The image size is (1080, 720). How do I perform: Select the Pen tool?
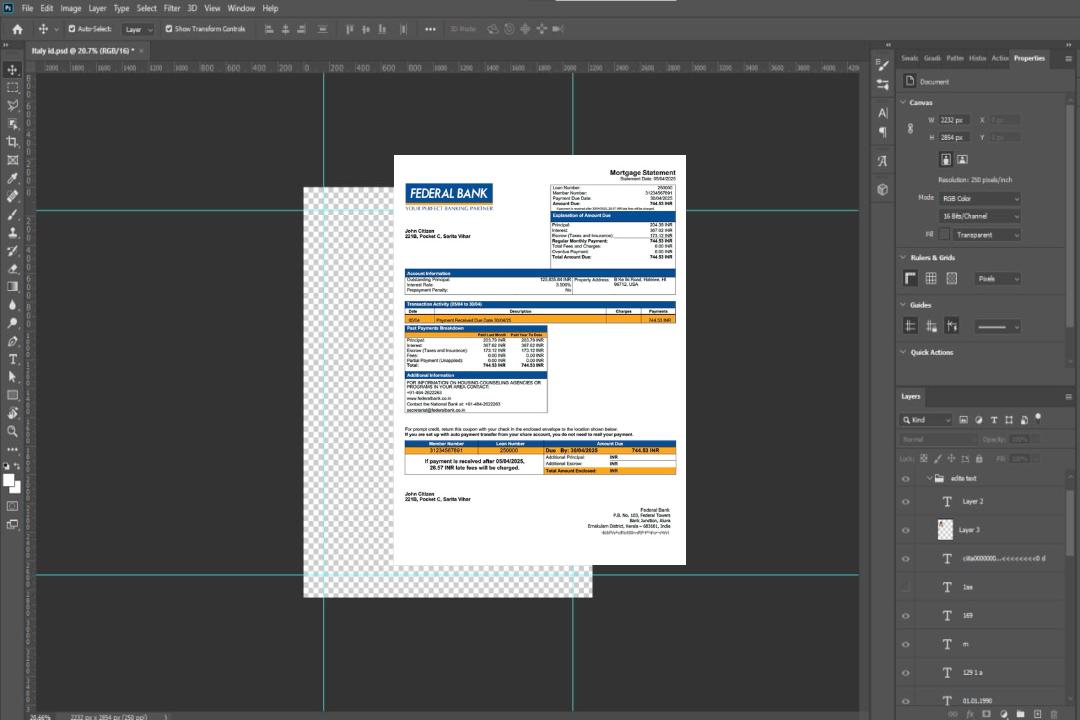pos(12,341)
